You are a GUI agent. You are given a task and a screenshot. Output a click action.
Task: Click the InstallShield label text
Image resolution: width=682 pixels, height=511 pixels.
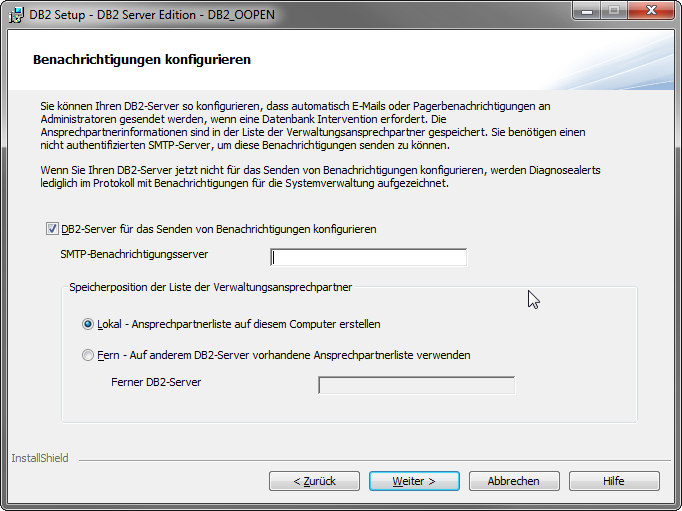point(40,458)
